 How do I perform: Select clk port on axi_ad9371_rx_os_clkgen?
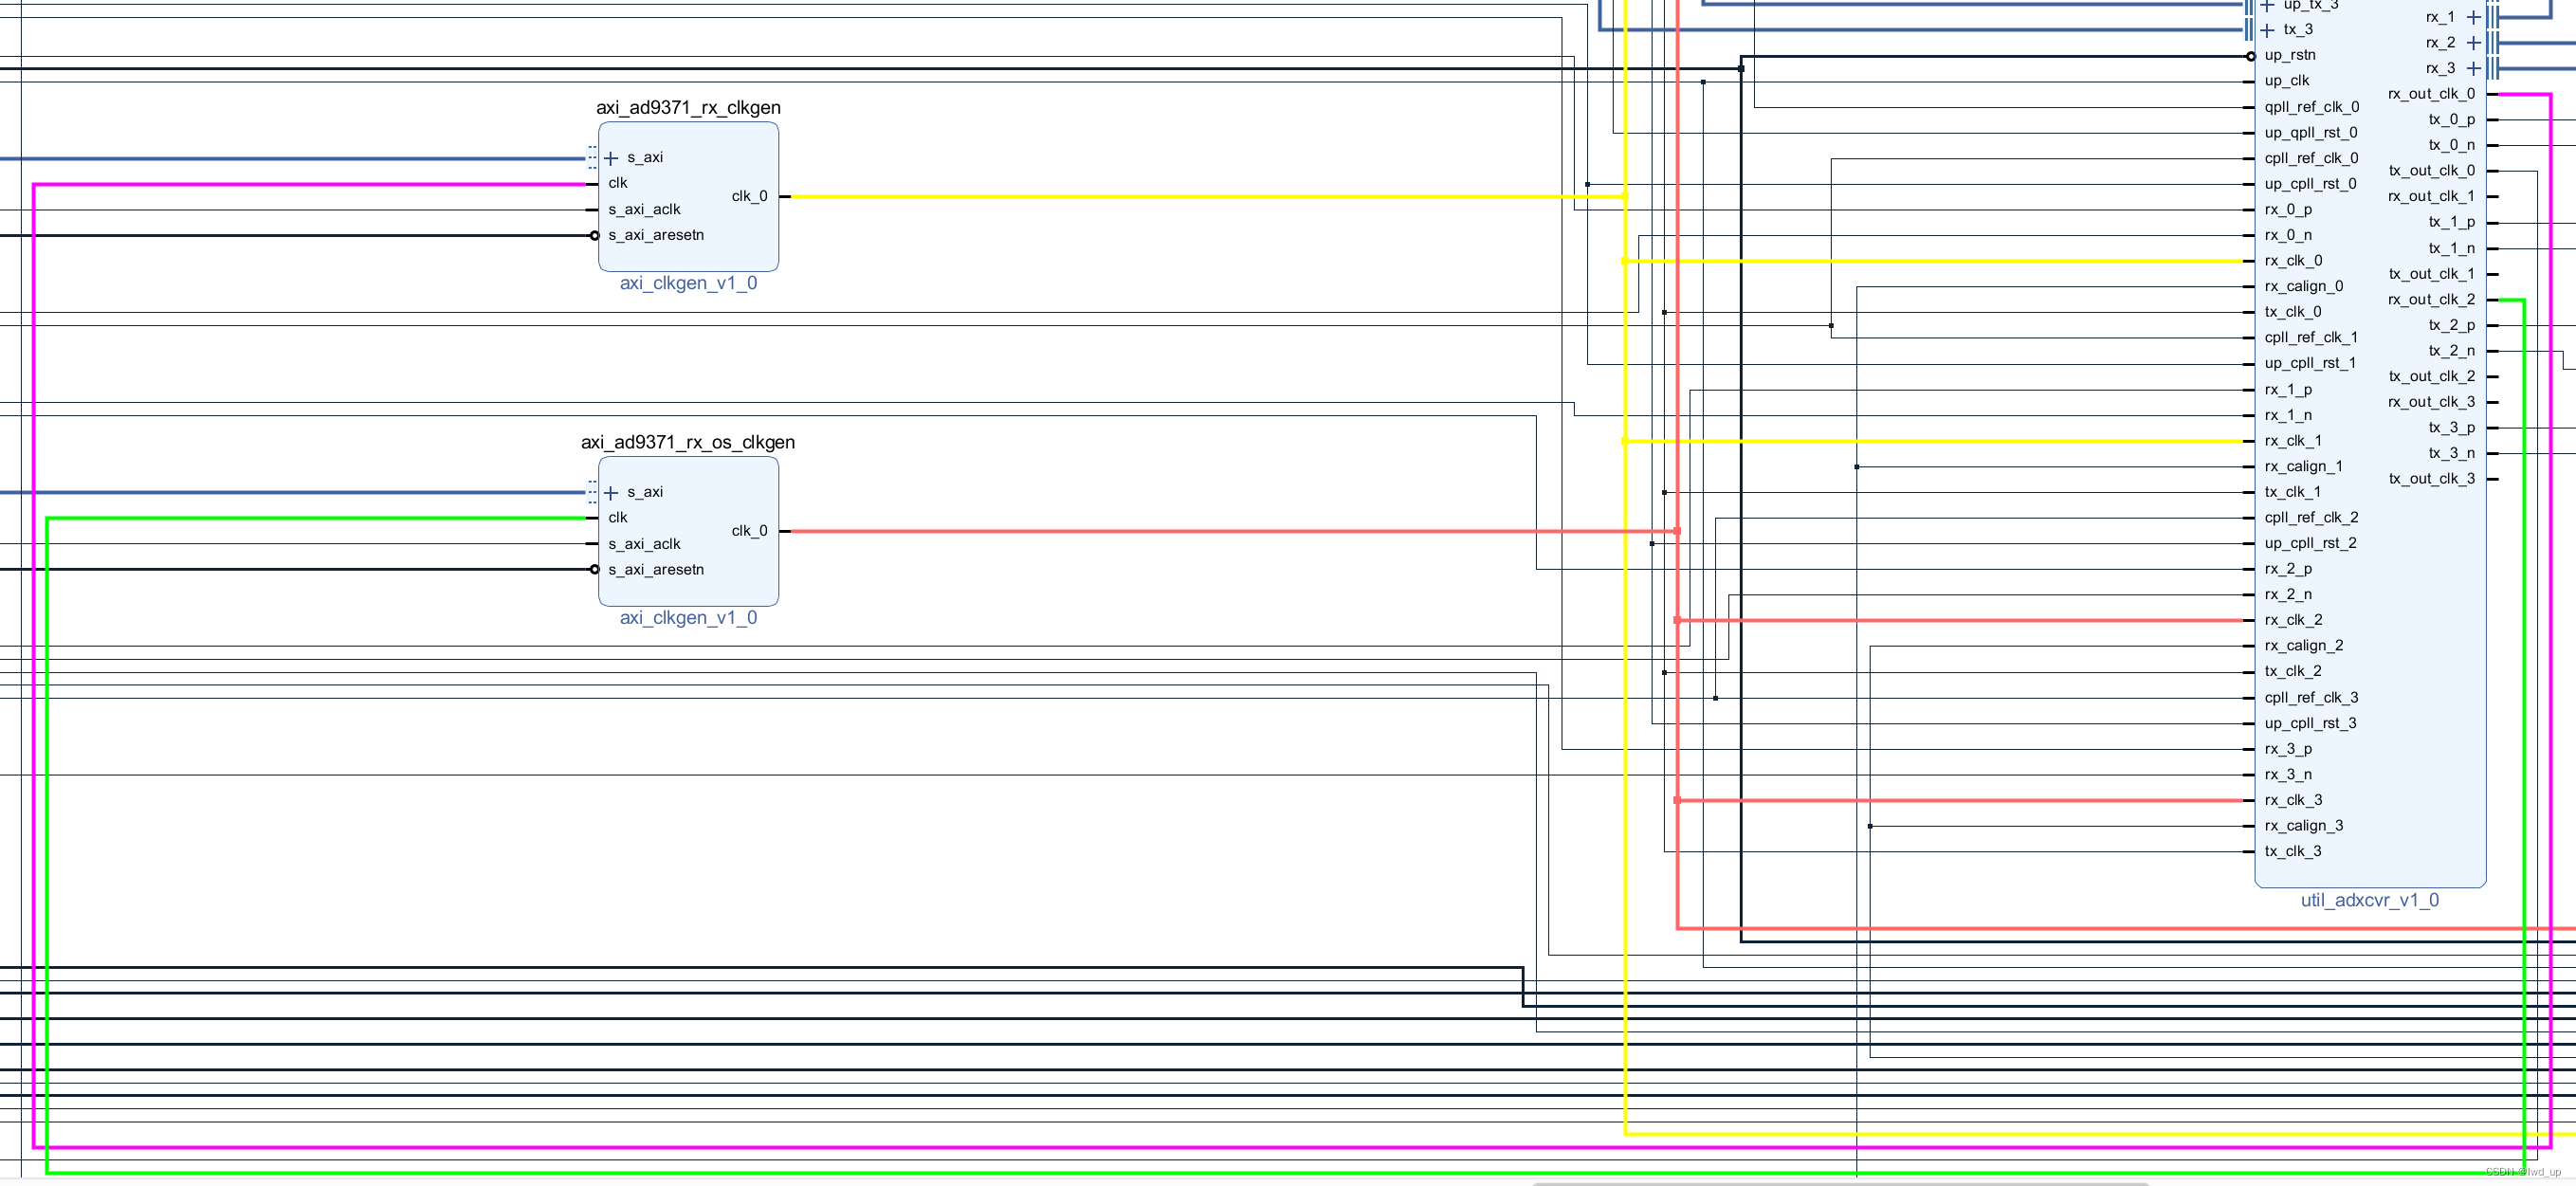pos(618,518)
